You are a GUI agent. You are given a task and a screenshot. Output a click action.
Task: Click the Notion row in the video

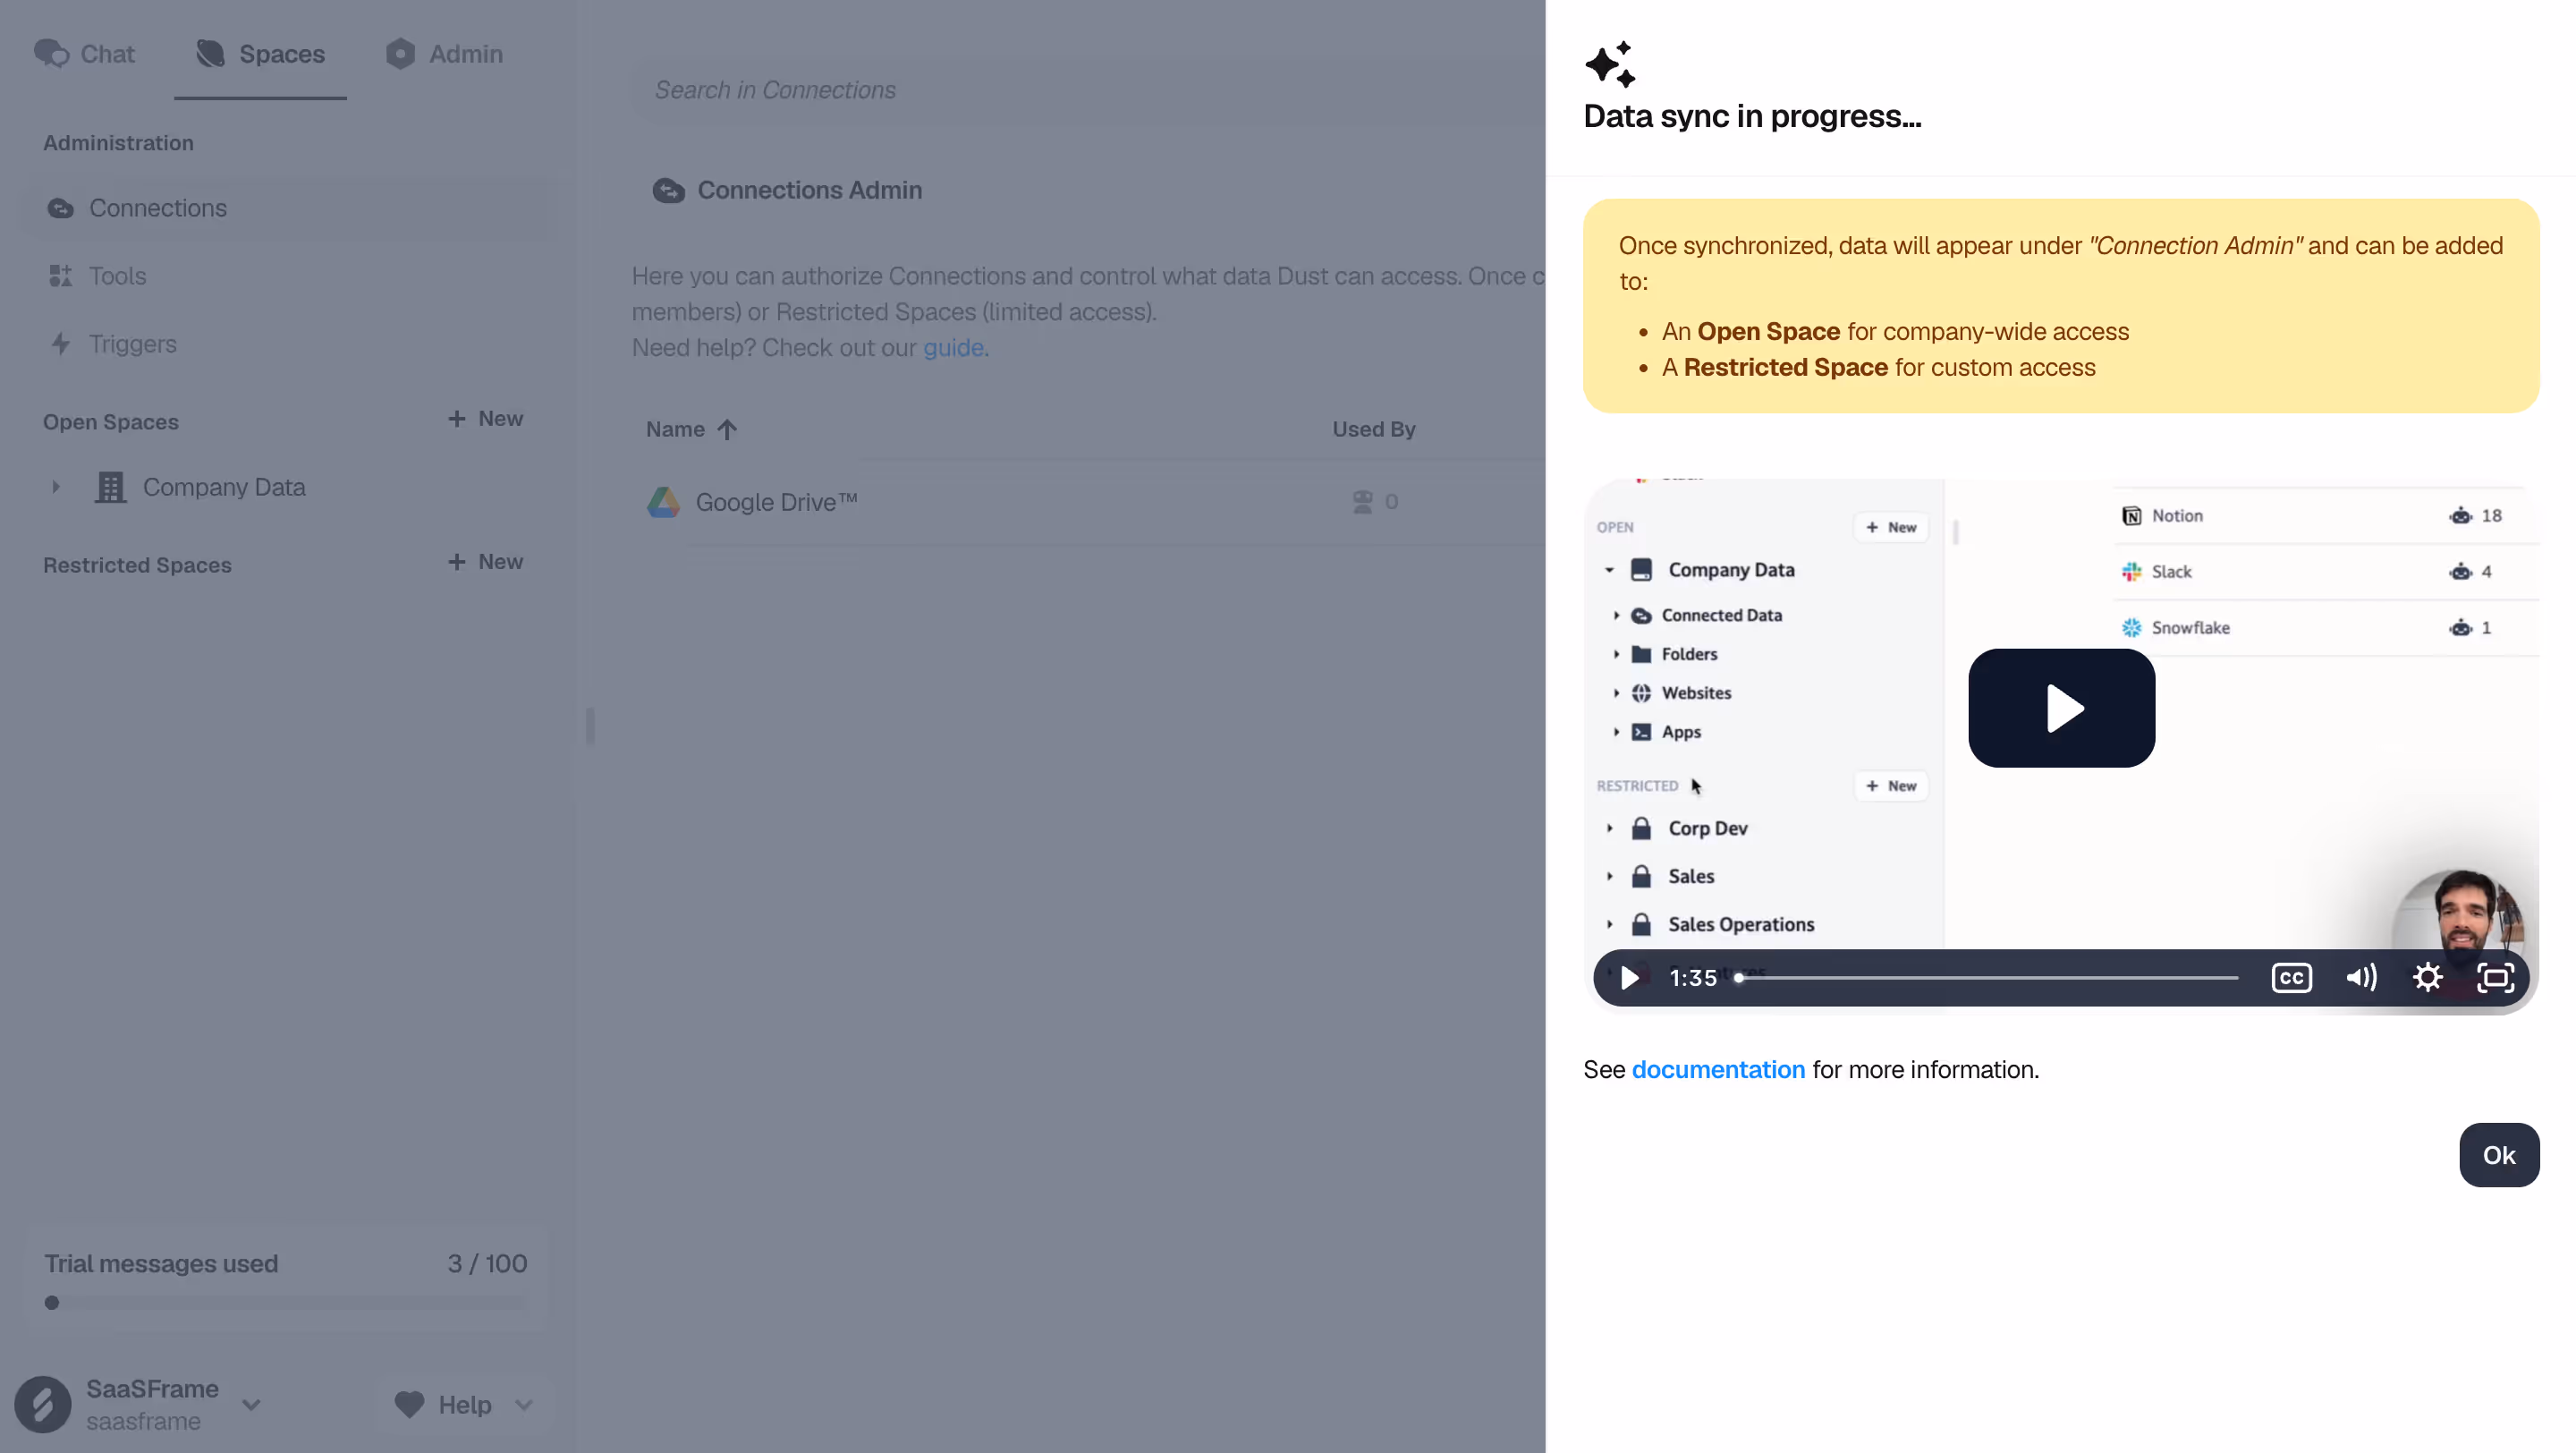[2324, 516]
